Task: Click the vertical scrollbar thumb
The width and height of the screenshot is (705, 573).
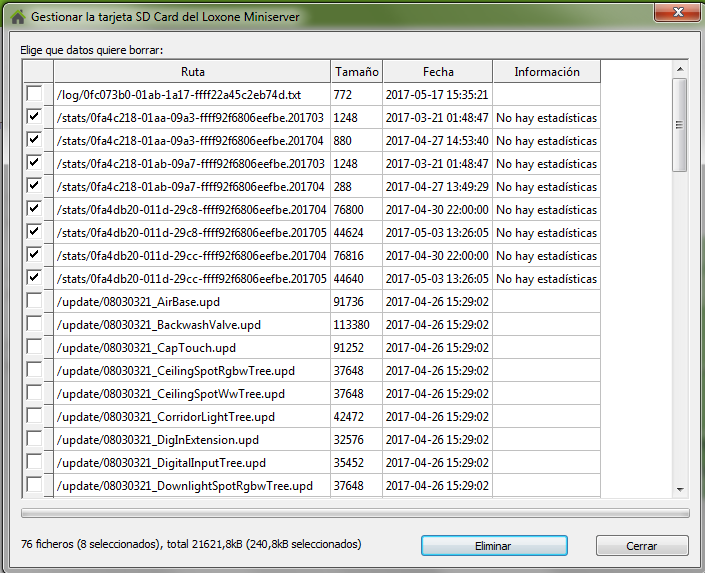Action: click(680, 125)
